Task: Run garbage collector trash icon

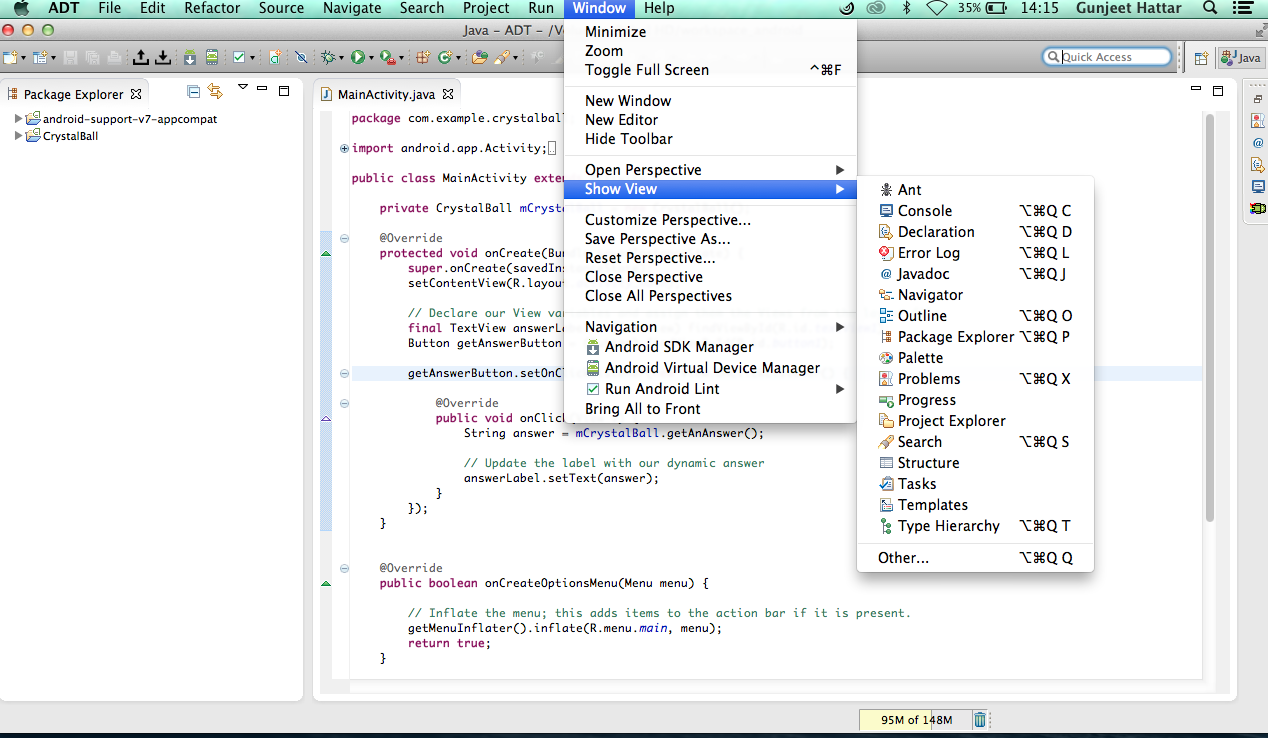Action: tap(980, 720)
